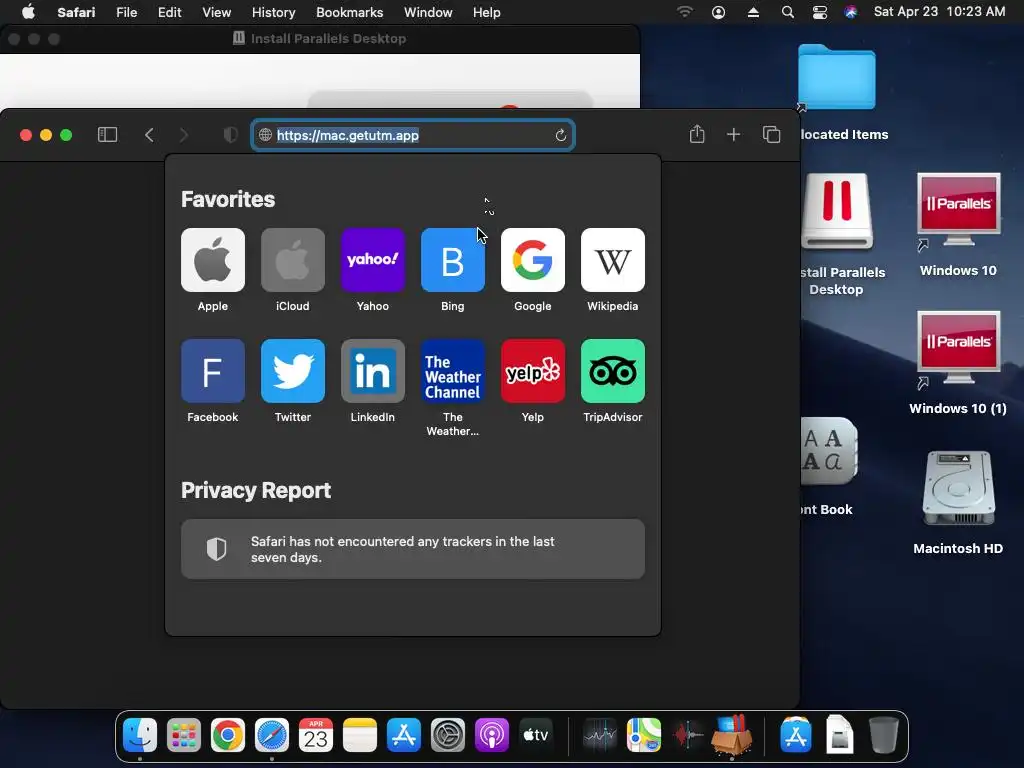The width and height of the screenshot is (1024, 768).
Task: Open Voice Memos from the Dock
Action: (x=688, y=735)
